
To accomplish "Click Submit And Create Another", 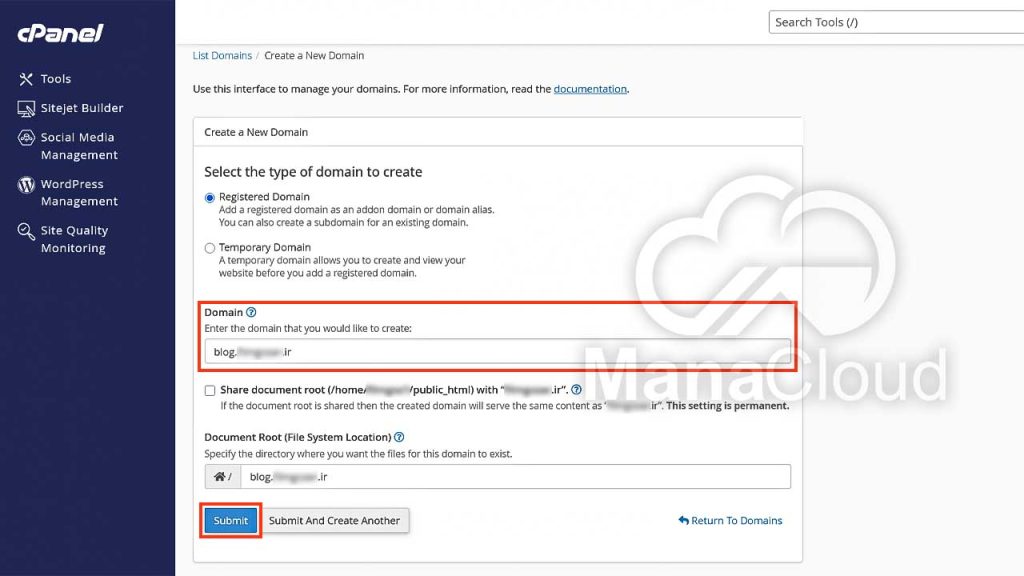I will [x=334, y=521].
